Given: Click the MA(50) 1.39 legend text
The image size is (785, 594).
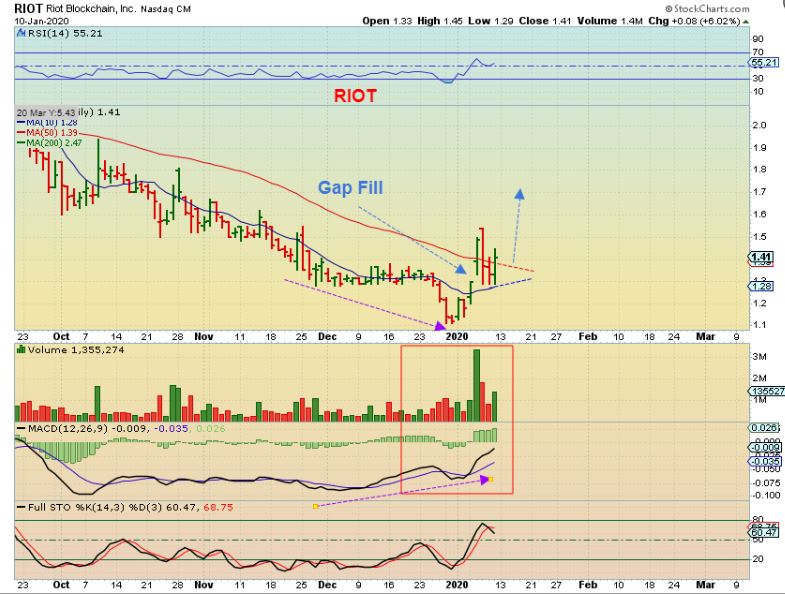Looking at the screenshot, I should point(52,133).
